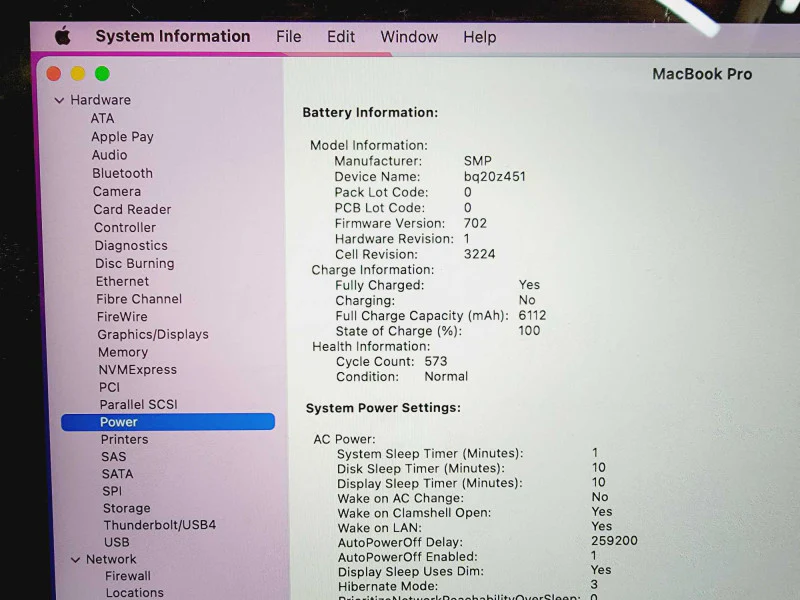Open the Help menu

click(x=480, y=37)
